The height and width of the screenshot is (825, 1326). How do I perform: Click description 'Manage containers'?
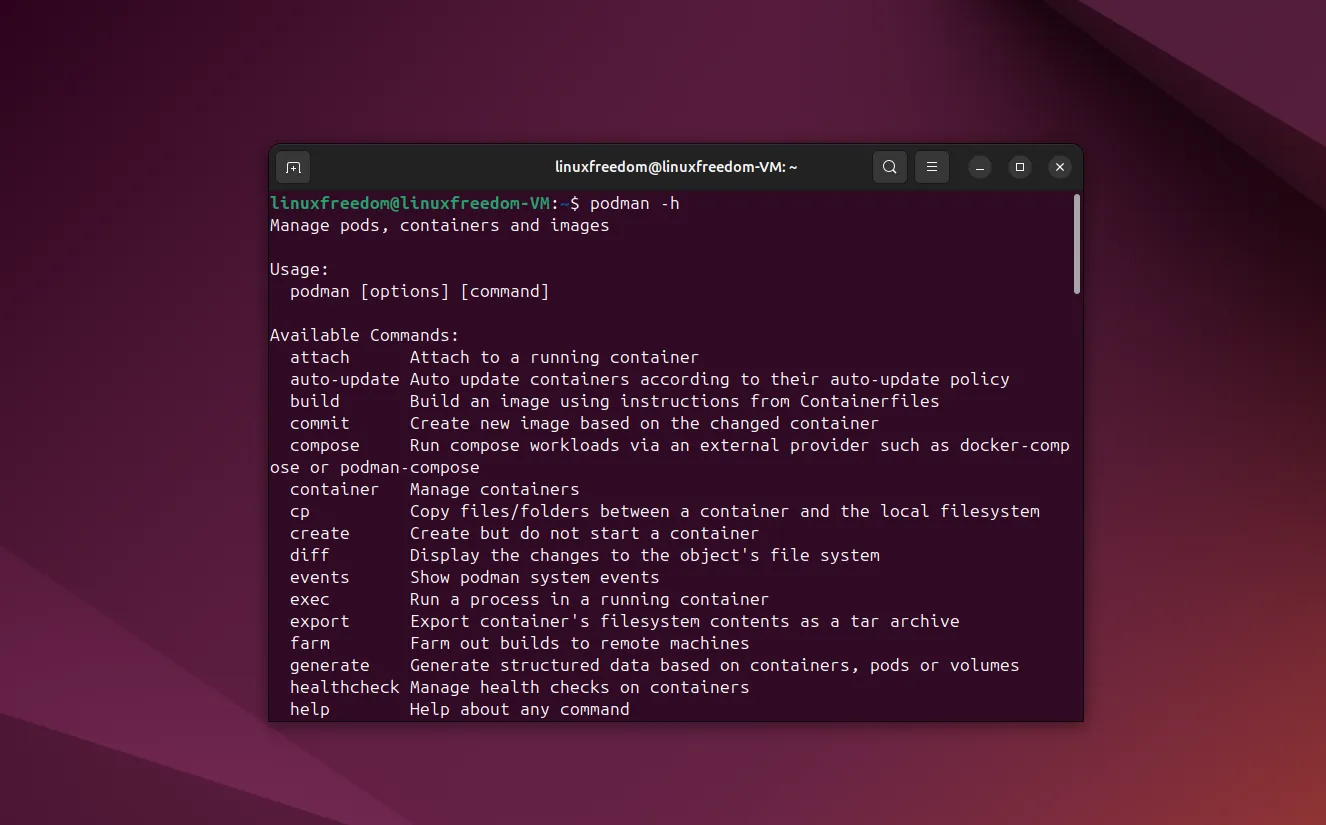tap(495, 489)
